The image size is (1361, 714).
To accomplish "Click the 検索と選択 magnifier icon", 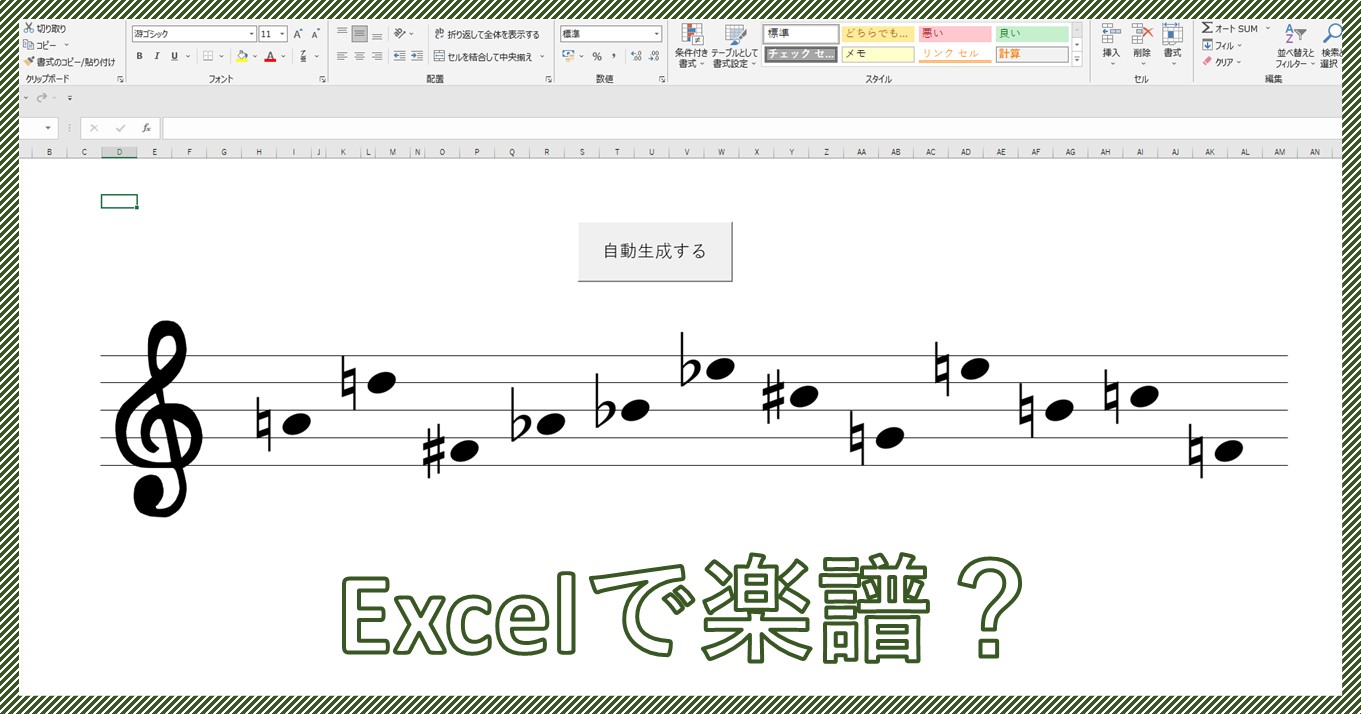I will [1332, 33].
